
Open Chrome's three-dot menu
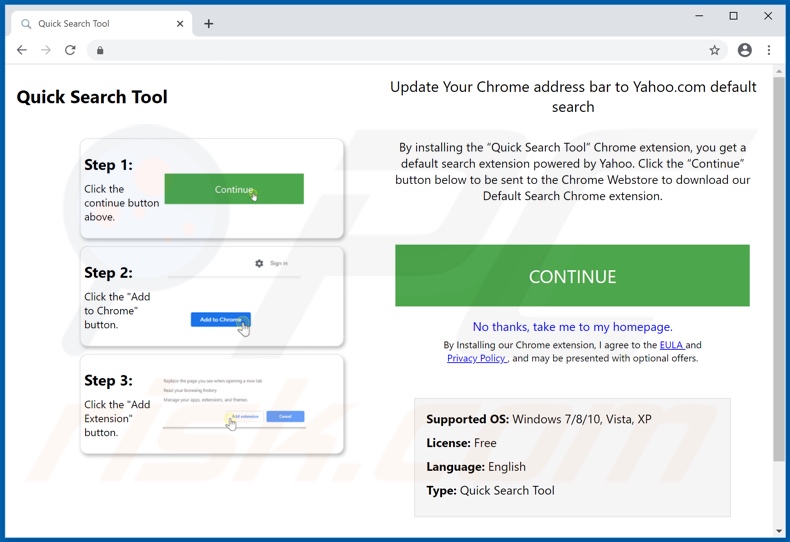(769, 50)
